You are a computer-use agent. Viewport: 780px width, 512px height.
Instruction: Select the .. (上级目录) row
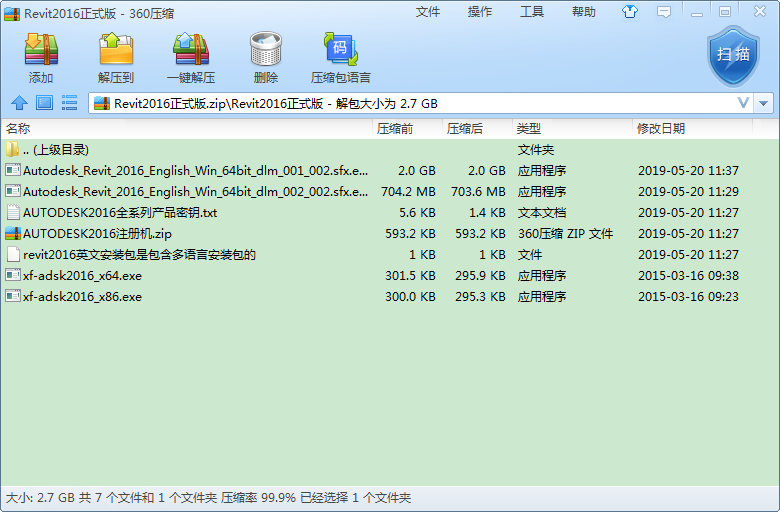390,149
